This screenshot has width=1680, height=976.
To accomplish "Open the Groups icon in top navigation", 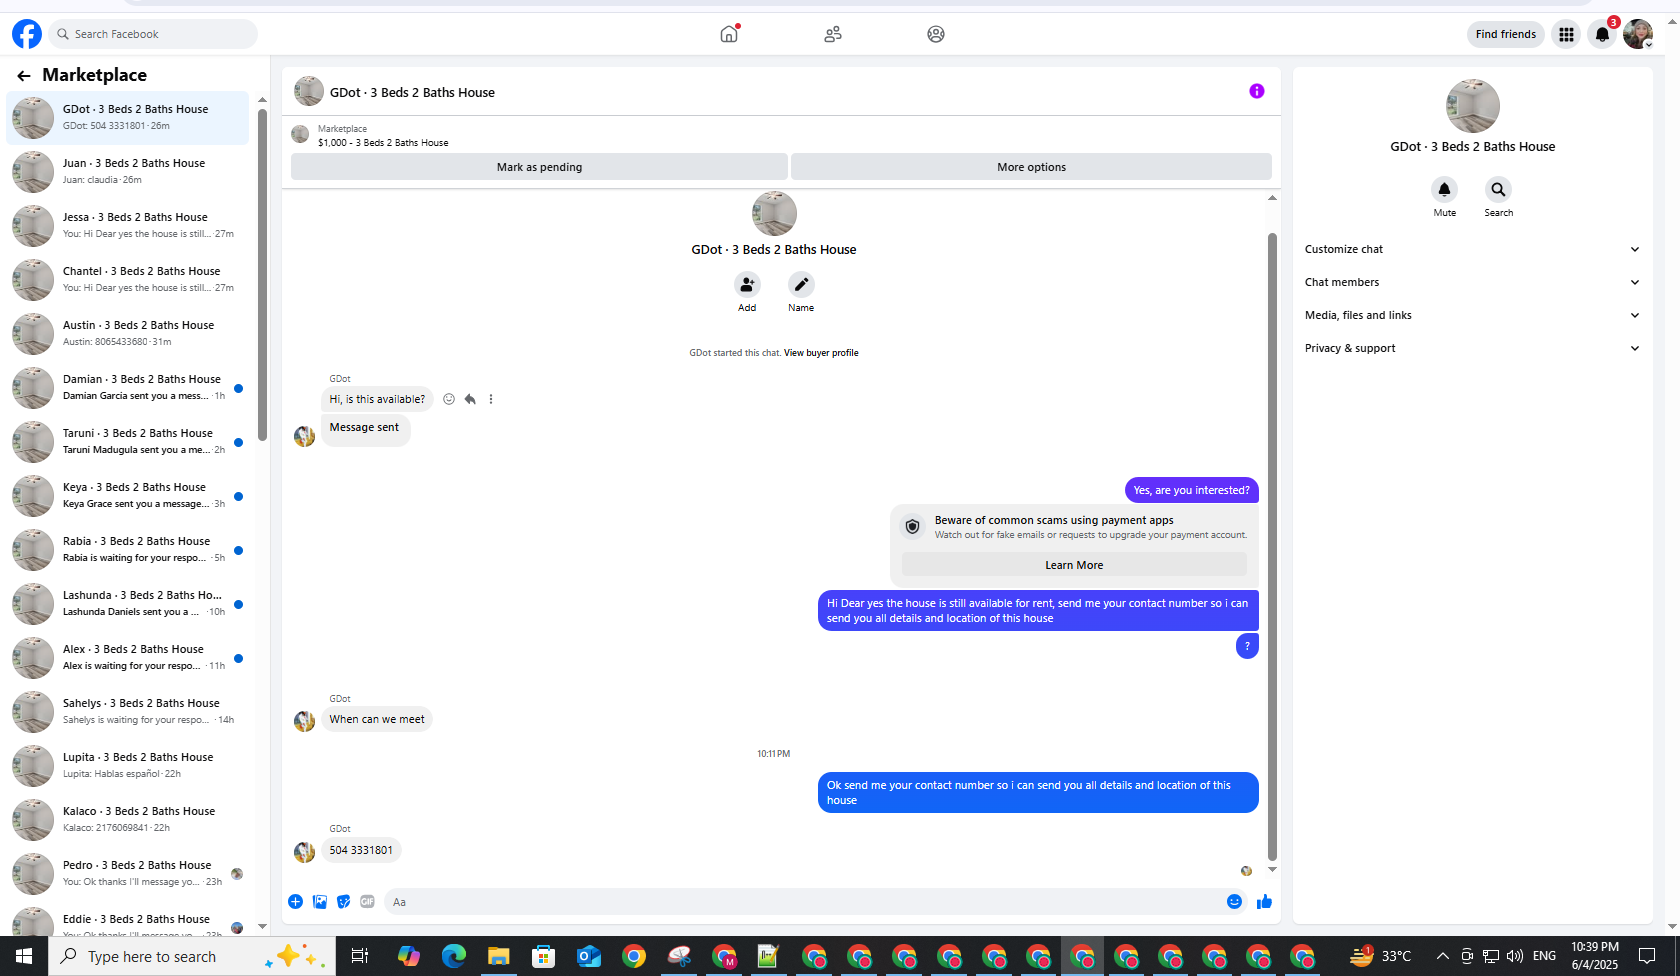I will [936, 34].
